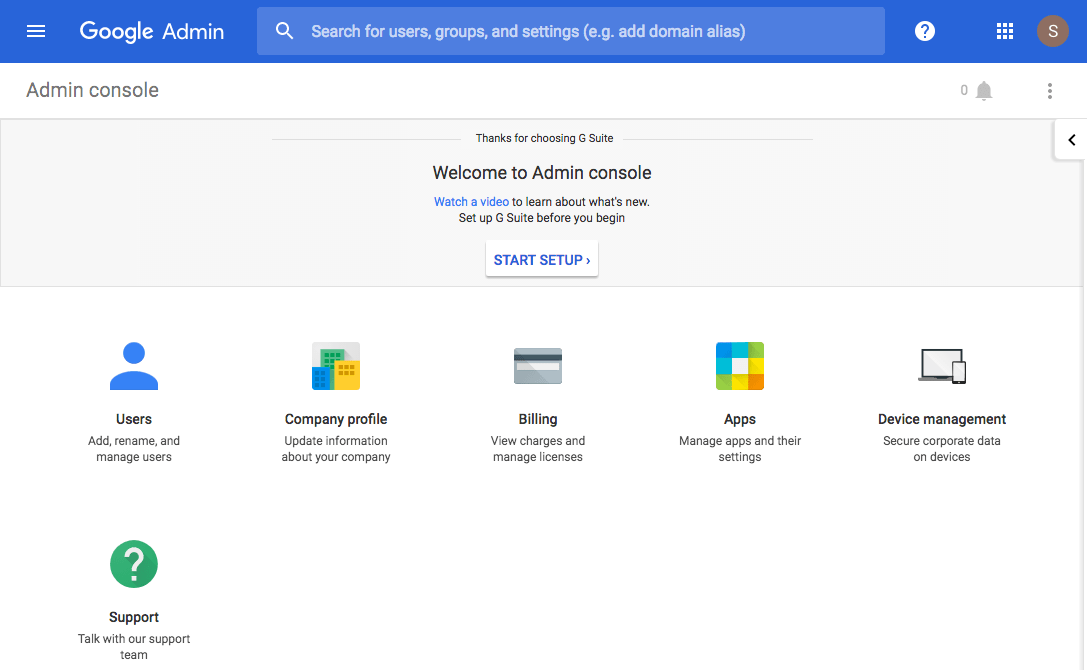Open the Billing credit card icon
The width and height of the screenshot is (1087, 670).
[538, 366]
